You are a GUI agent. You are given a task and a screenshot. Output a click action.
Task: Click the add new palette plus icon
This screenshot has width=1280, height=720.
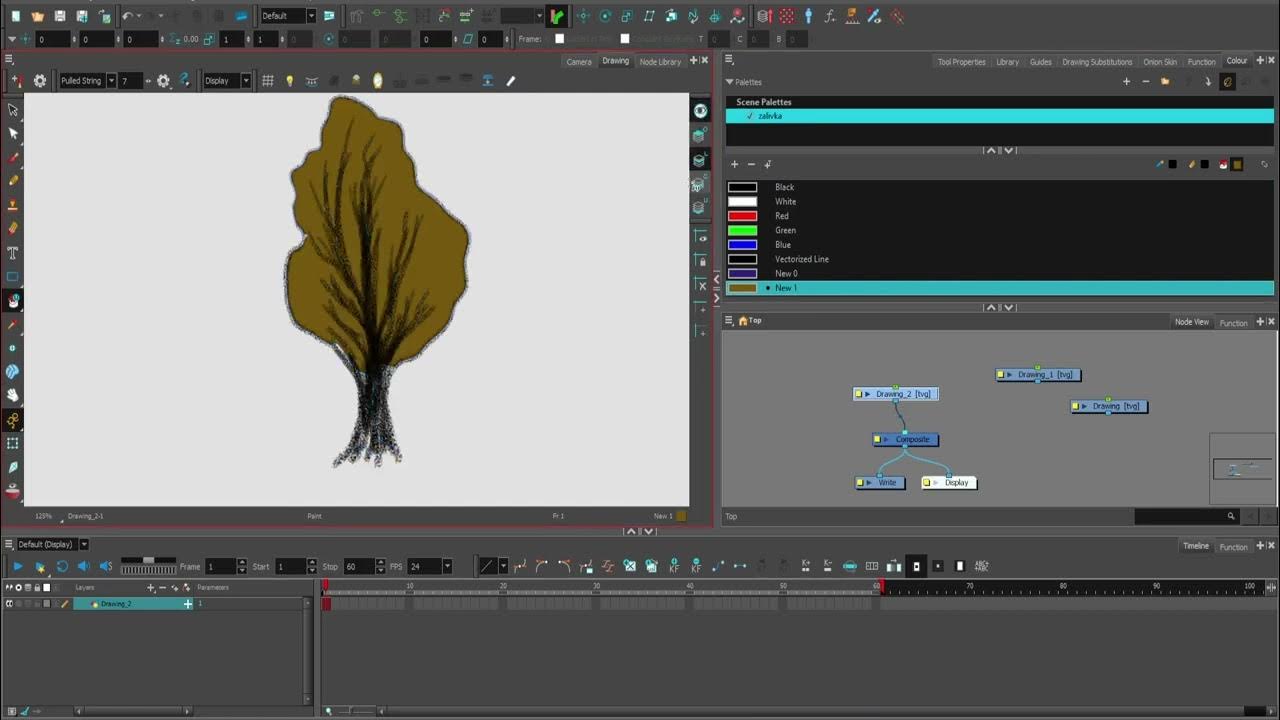[1126, 82]
